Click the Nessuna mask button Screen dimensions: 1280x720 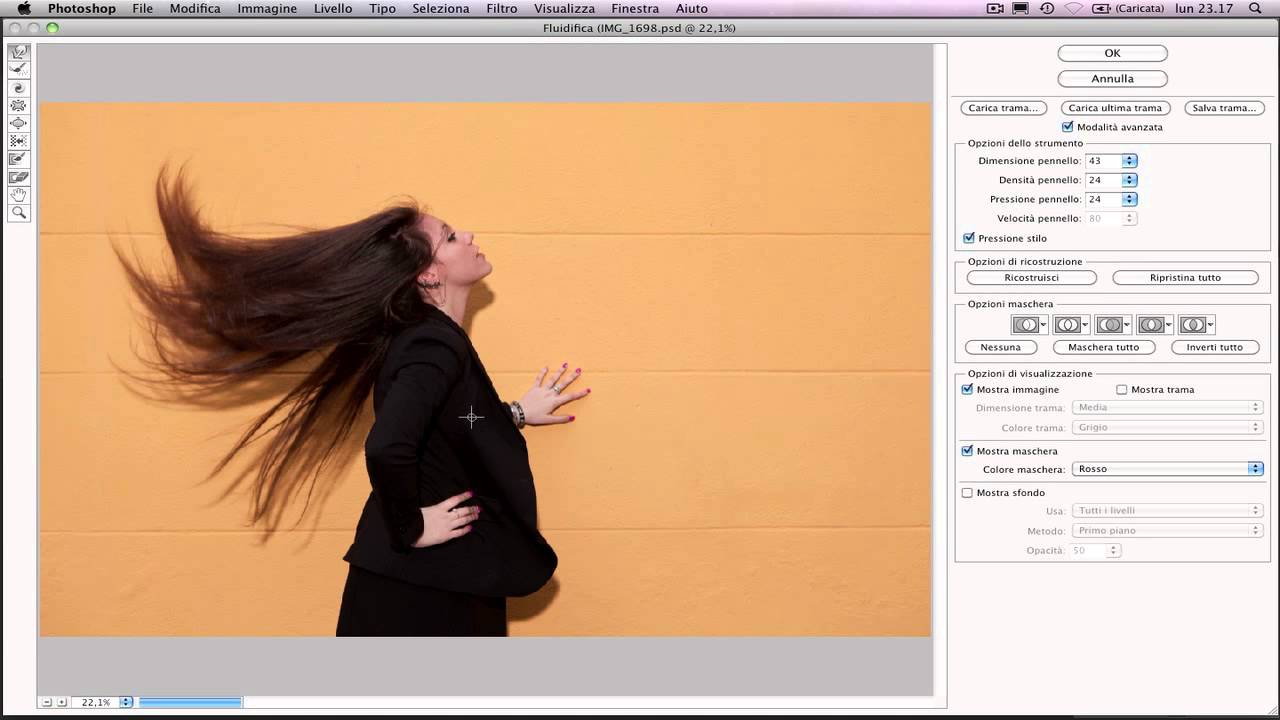1000,347
